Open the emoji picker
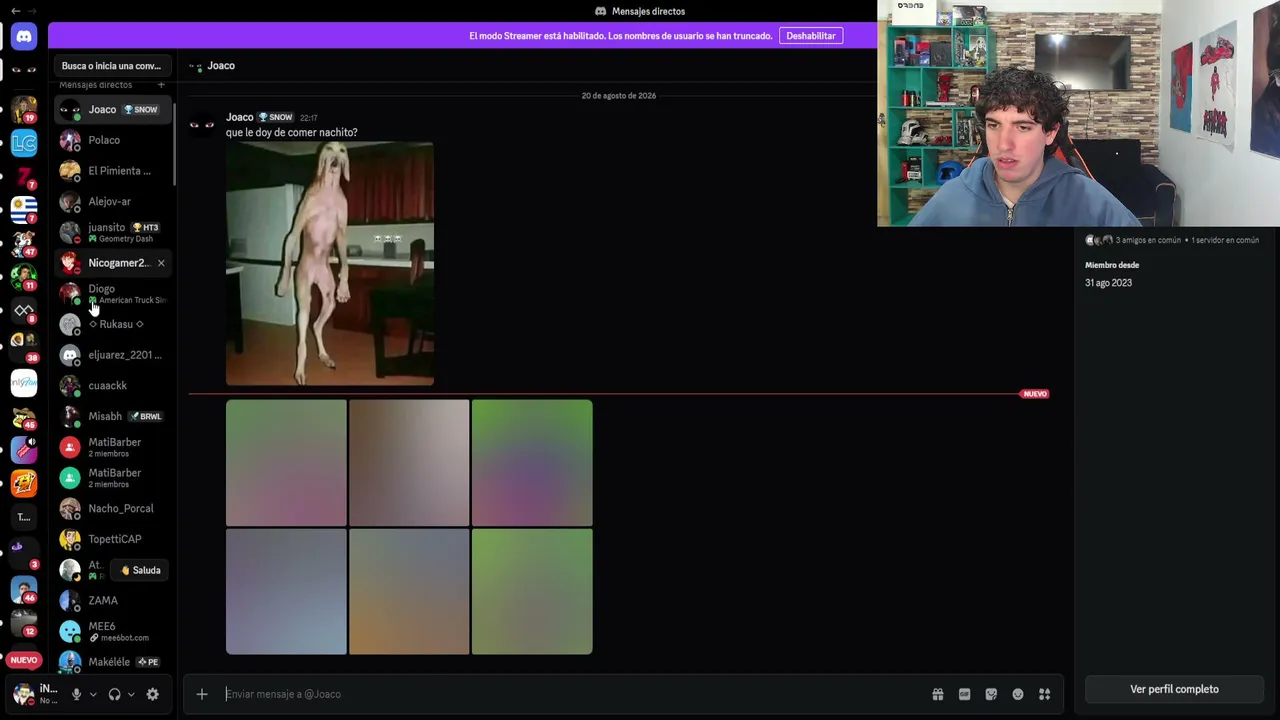 1018,694
